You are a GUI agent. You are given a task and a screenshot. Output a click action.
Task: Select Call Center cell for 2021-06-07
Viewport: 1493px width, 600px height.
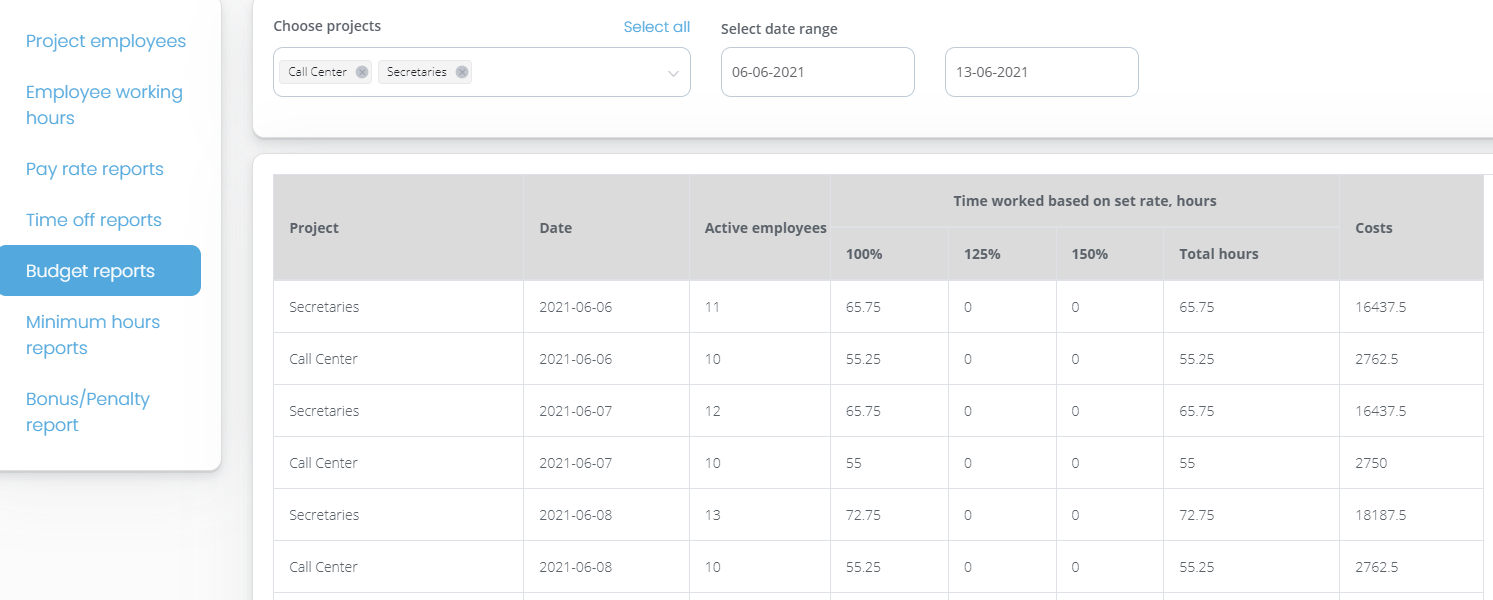click(x=398, y=463)
